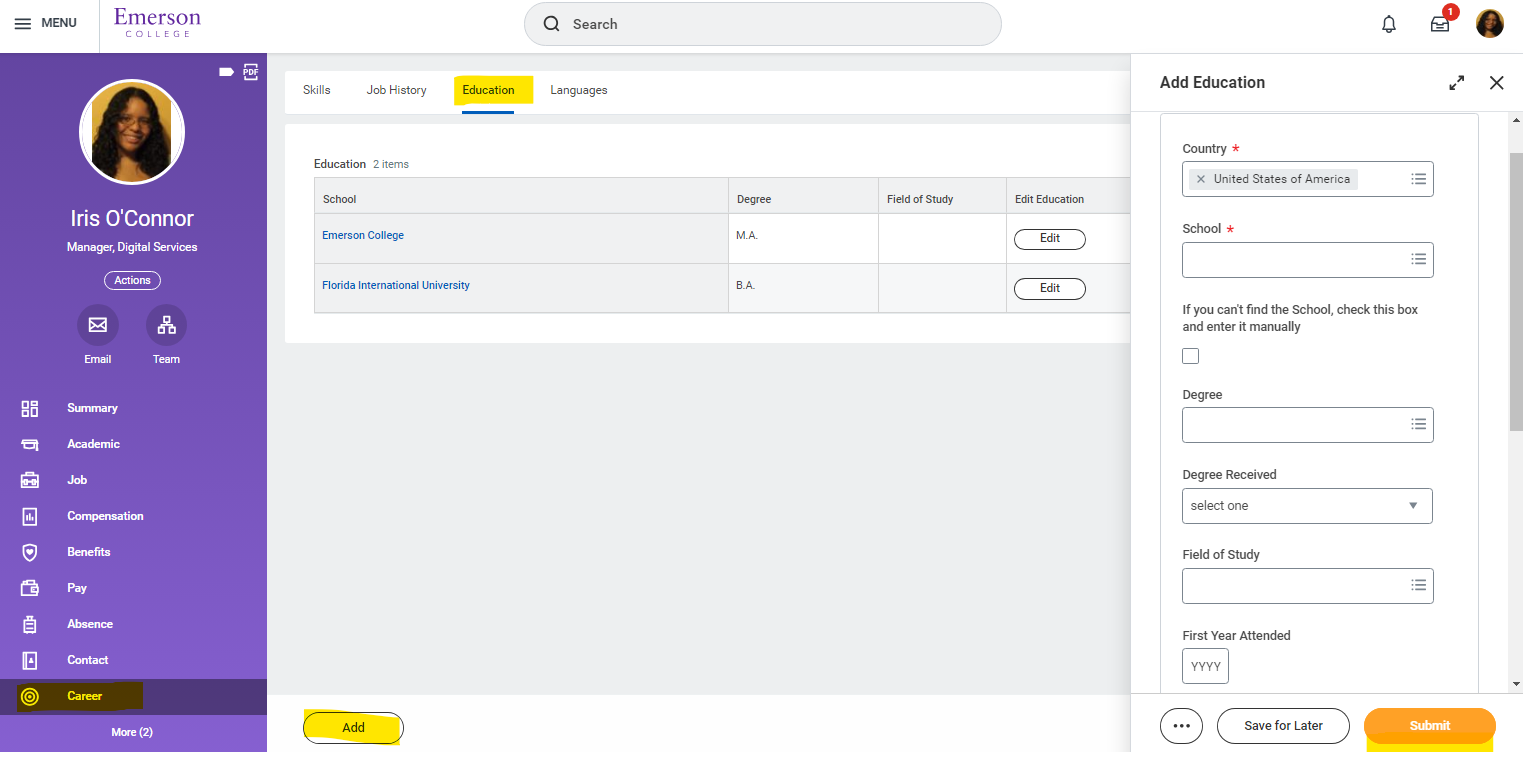Screen dimensions: 1523x762
Task: Expand More (2) in the sidebar
Action: [132, 732]
